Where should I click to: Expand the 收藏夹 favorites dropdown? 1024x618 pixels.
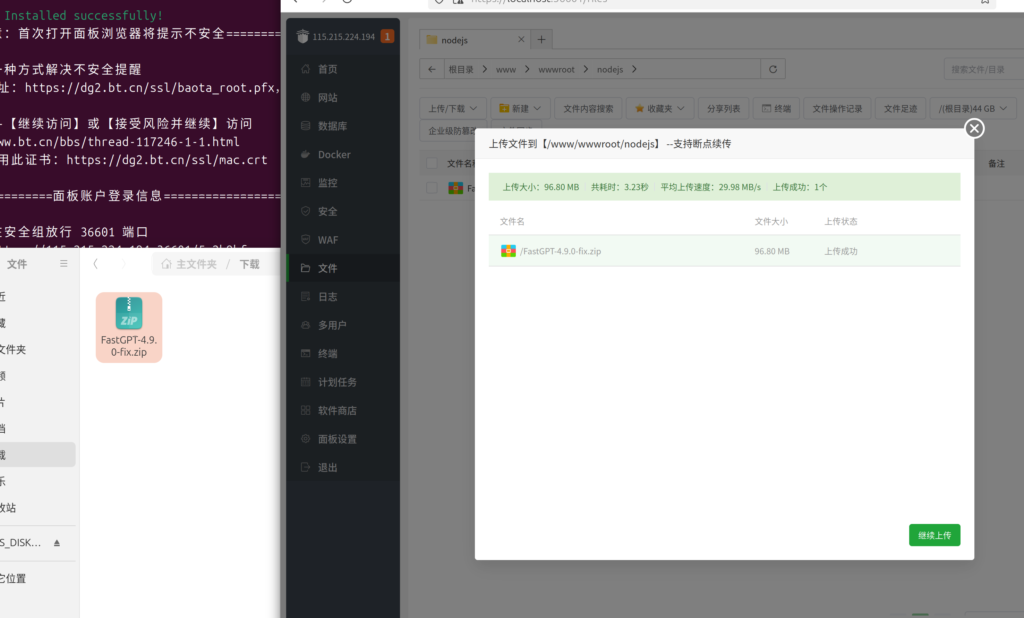click(x=660, y=108)
